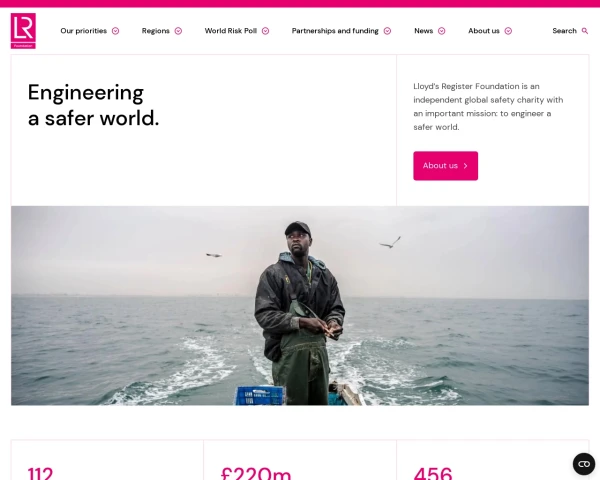
Task: Click the fisherman hero image
Action: tap(300, 305)
